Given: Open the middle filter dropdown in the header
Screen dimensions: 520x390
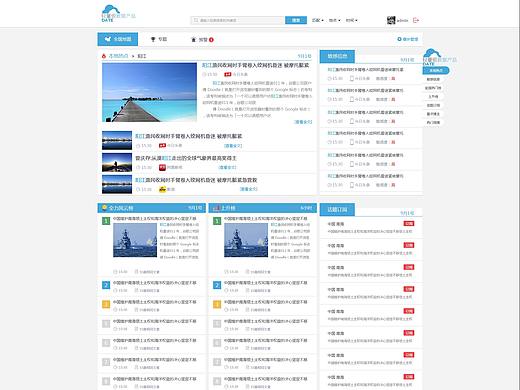Looking at the screenshot, I should click(335, 20).
